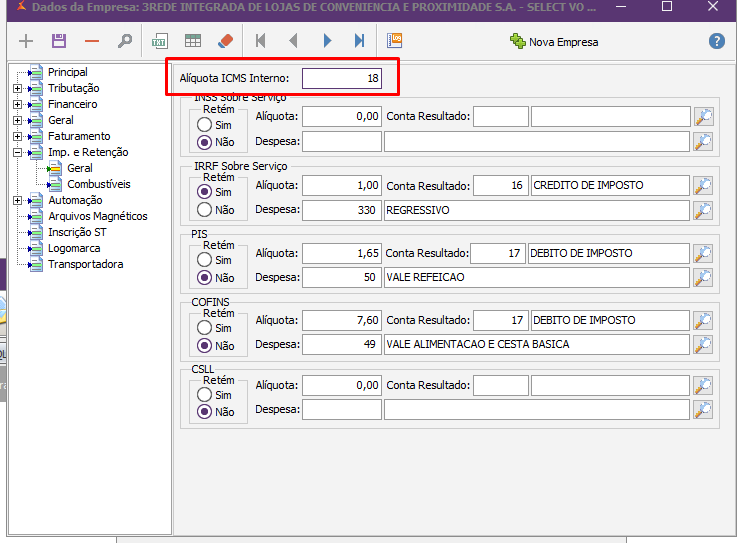Click IRRF Despesa code field 330
This screenshot has height=543, width=737.
pyautogui.click(x=342, y=210)
